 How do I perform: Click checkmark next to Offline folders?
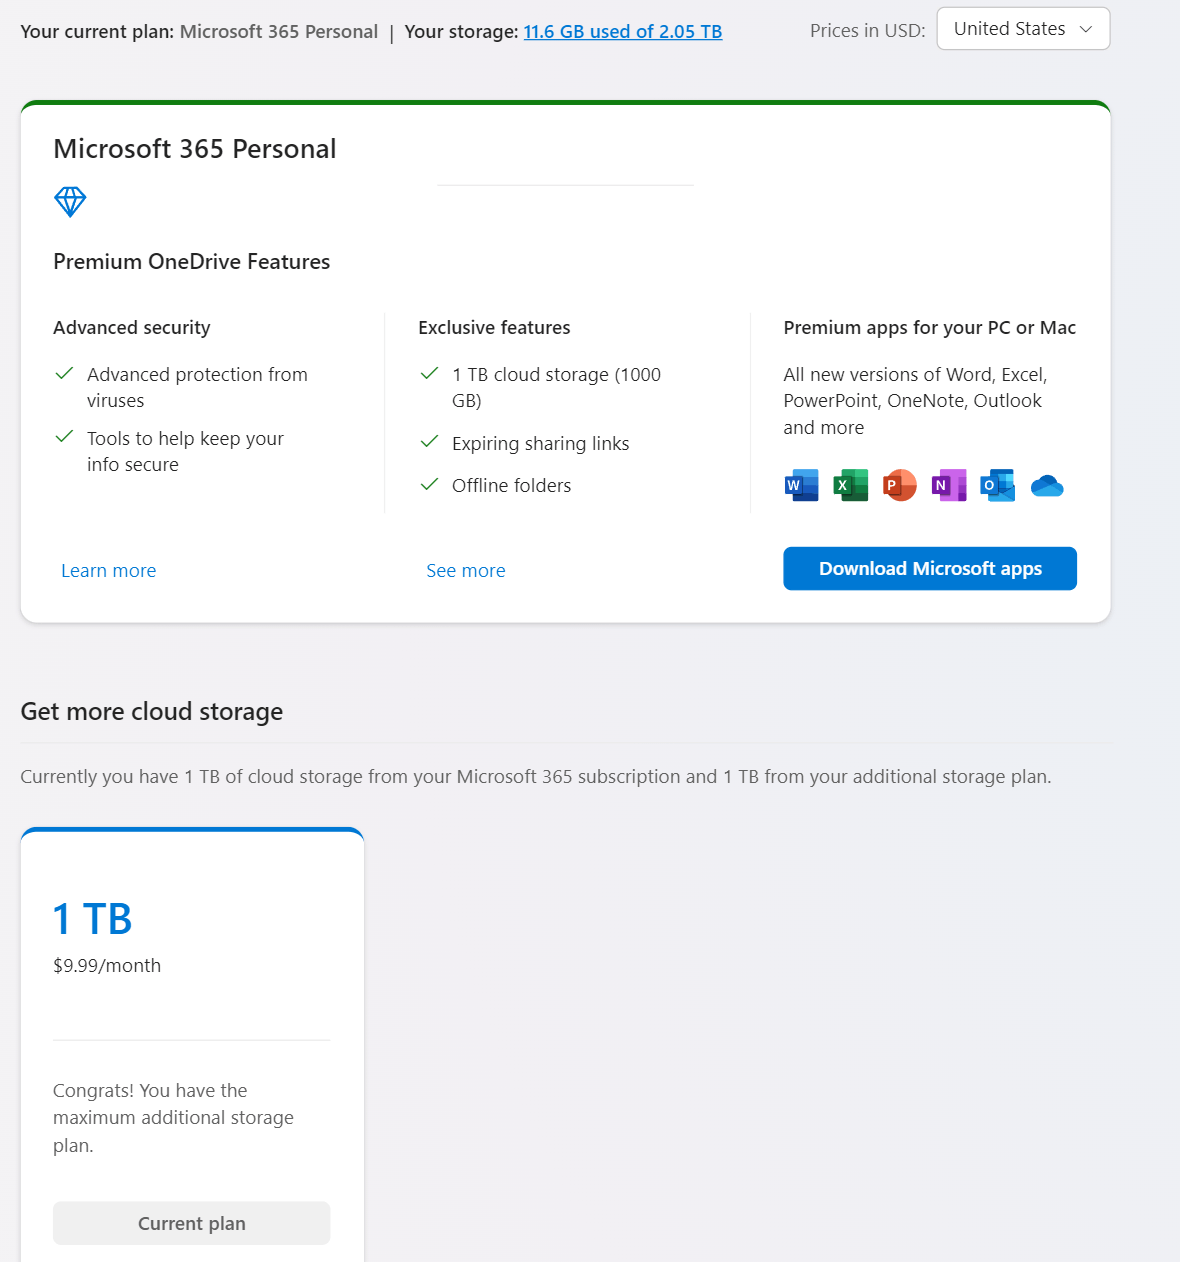coord(430,485)
